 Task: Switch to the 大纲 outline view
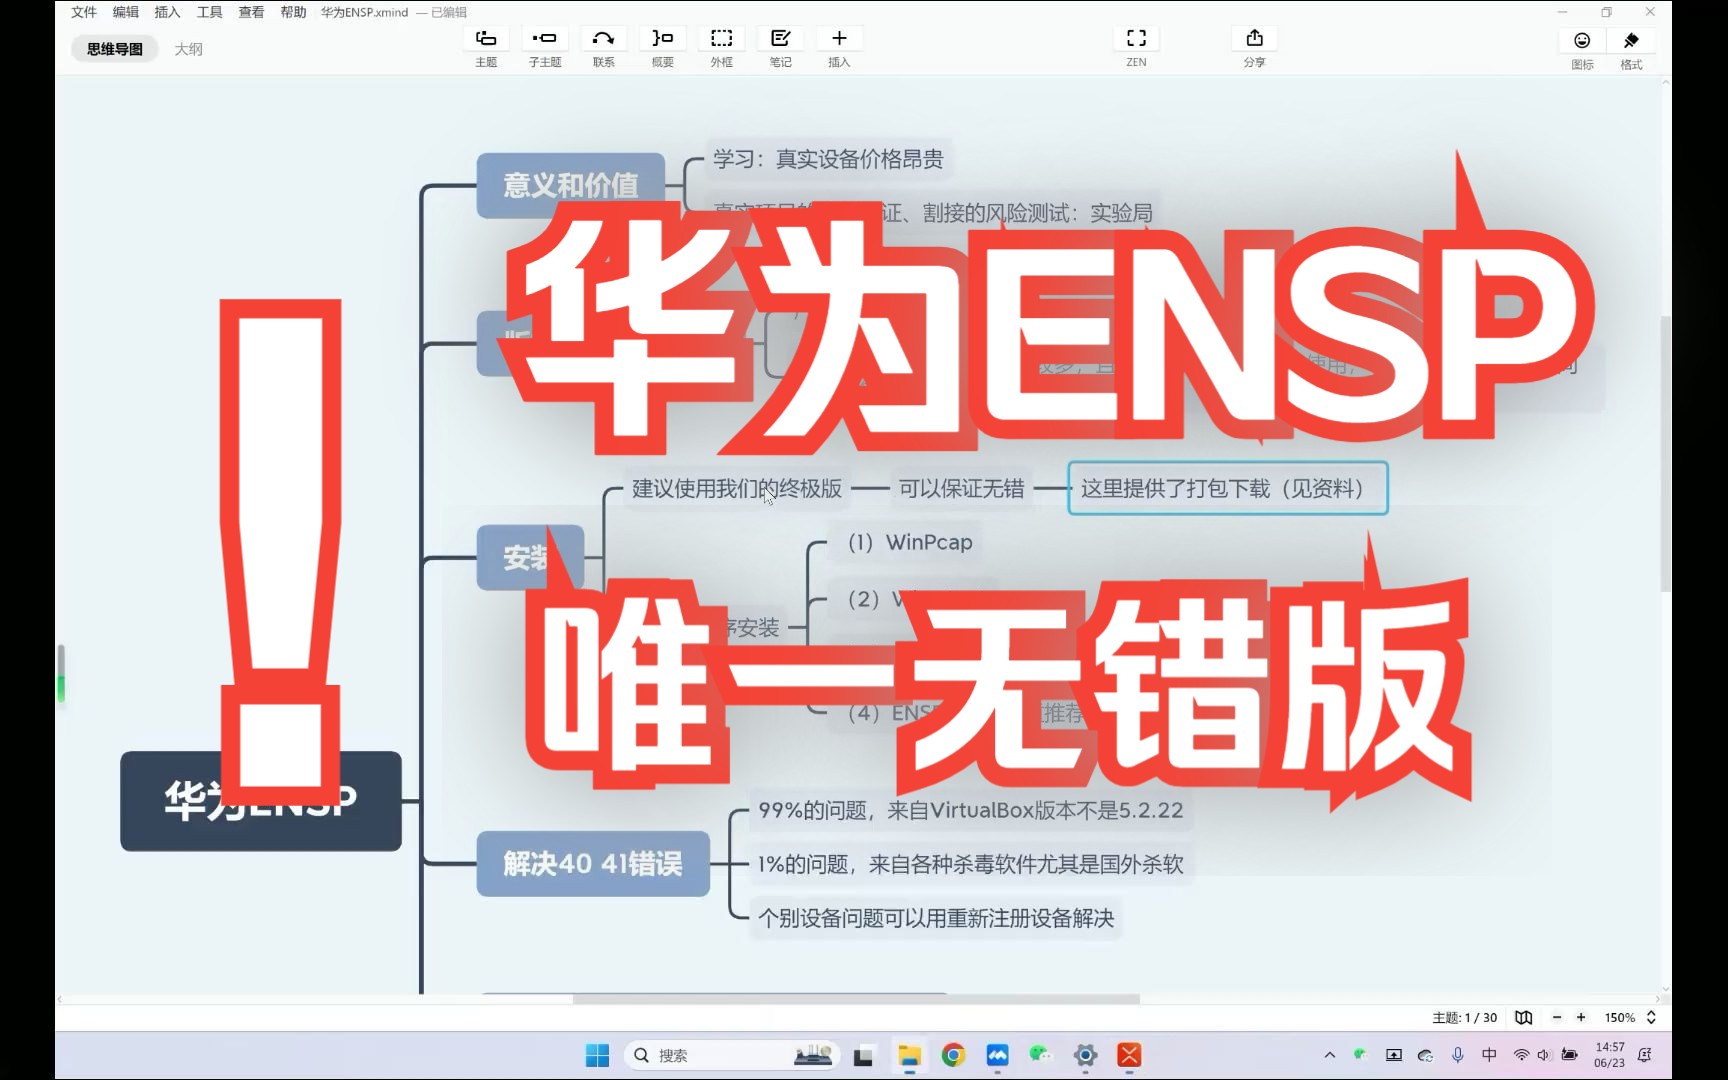point(188,49)
